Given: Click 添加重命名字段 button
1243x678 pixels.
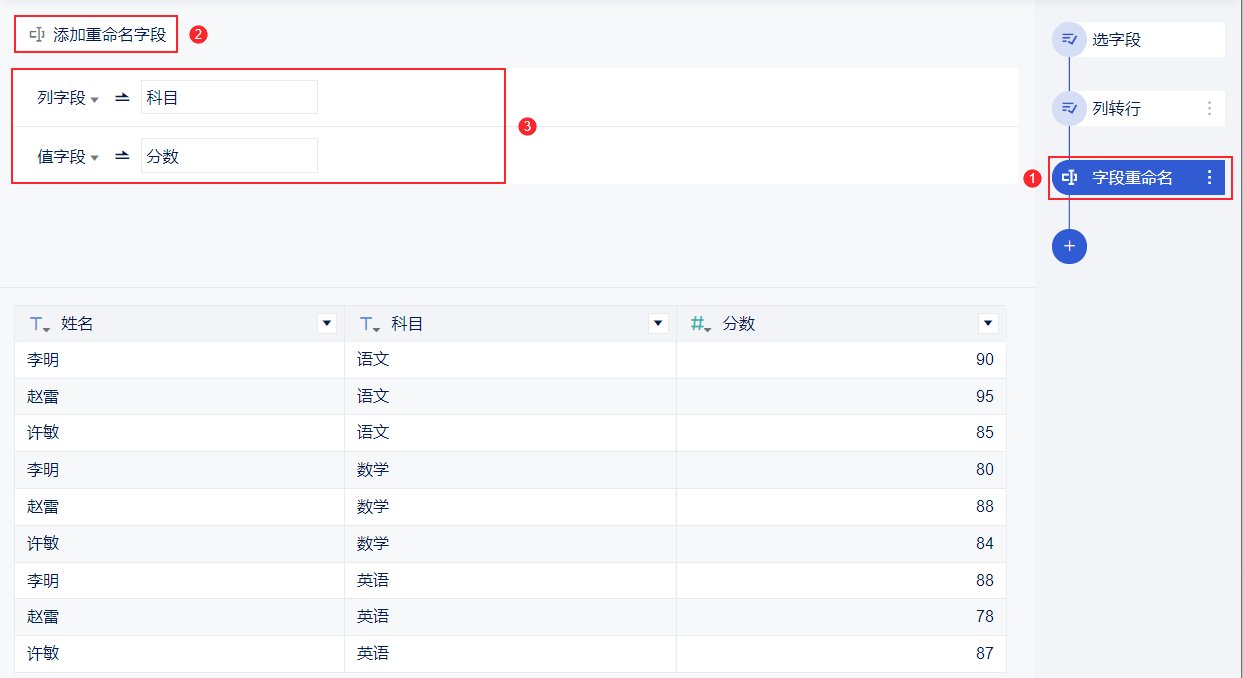Looking at the screenshot, I should (97, 34).
